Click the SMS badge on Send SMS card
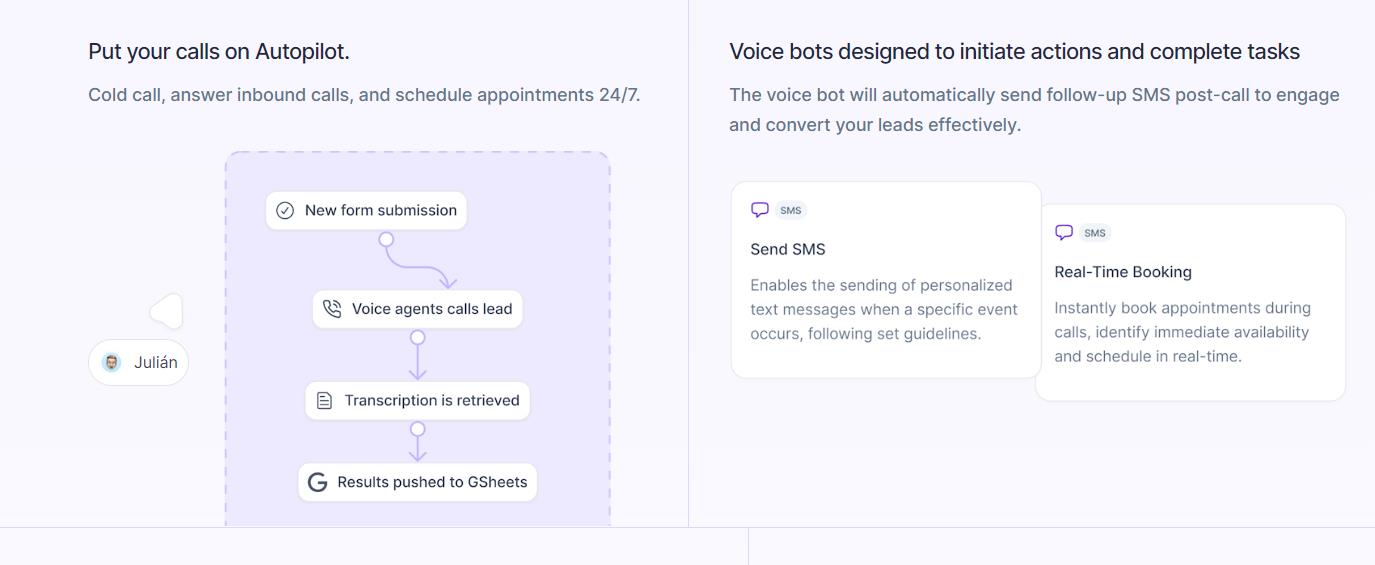 (791, 210)
